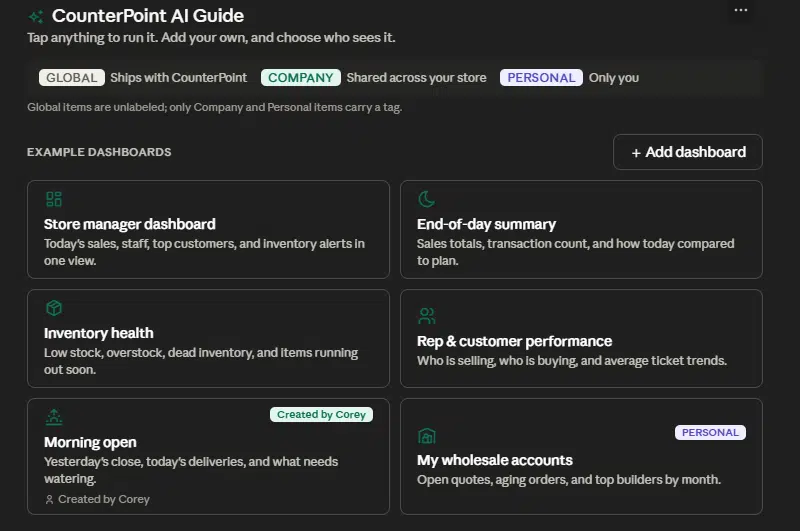Open the My wholesale accounts card

pyautogui.click(x=581, y=457)
